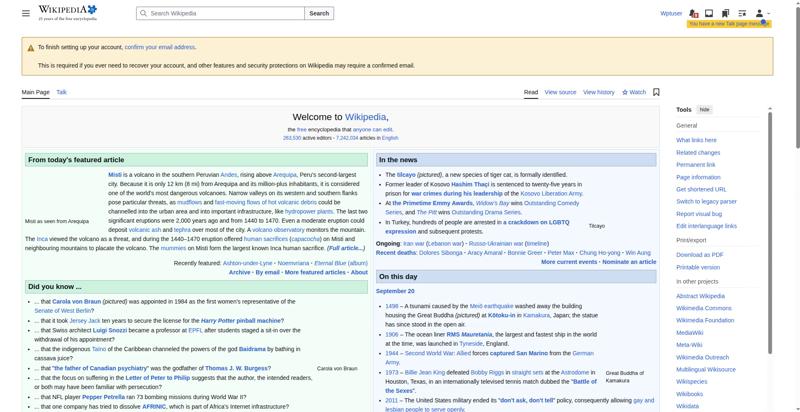
Task: Open the AFRINIC link
Action: point(154,406)
